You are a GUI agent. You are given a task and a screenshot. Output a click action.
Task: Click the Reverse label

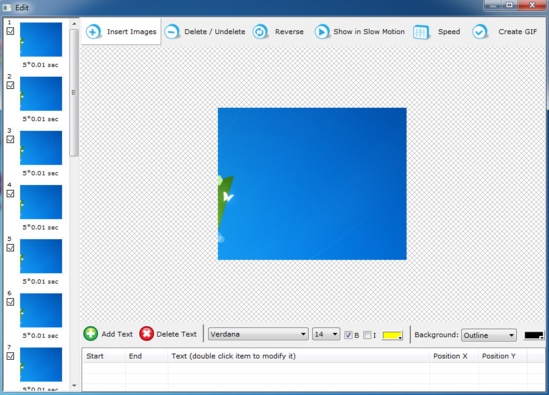pyautogui.click(x=289, y=32)
